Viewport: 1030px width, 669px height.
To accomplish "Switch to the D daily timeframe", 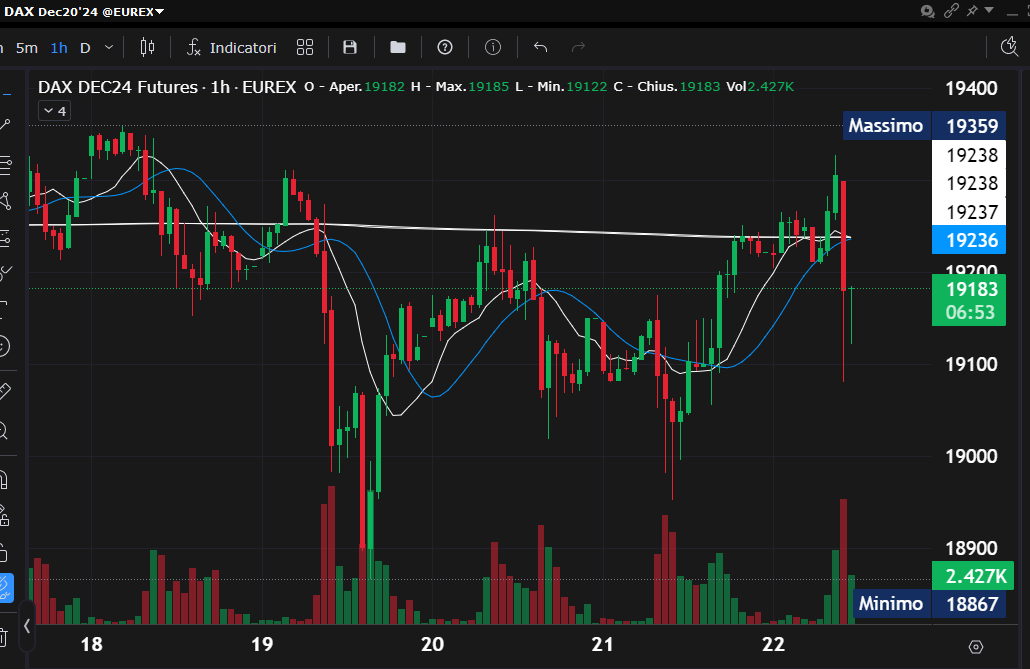I will pos(85,47).
